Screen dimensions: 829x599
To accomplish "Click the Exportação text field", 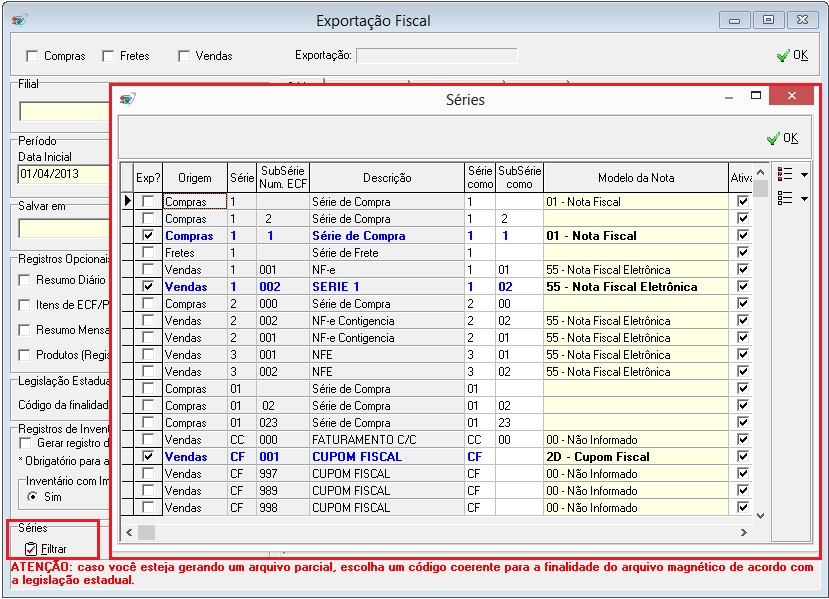I will click(x=437, y=56).
